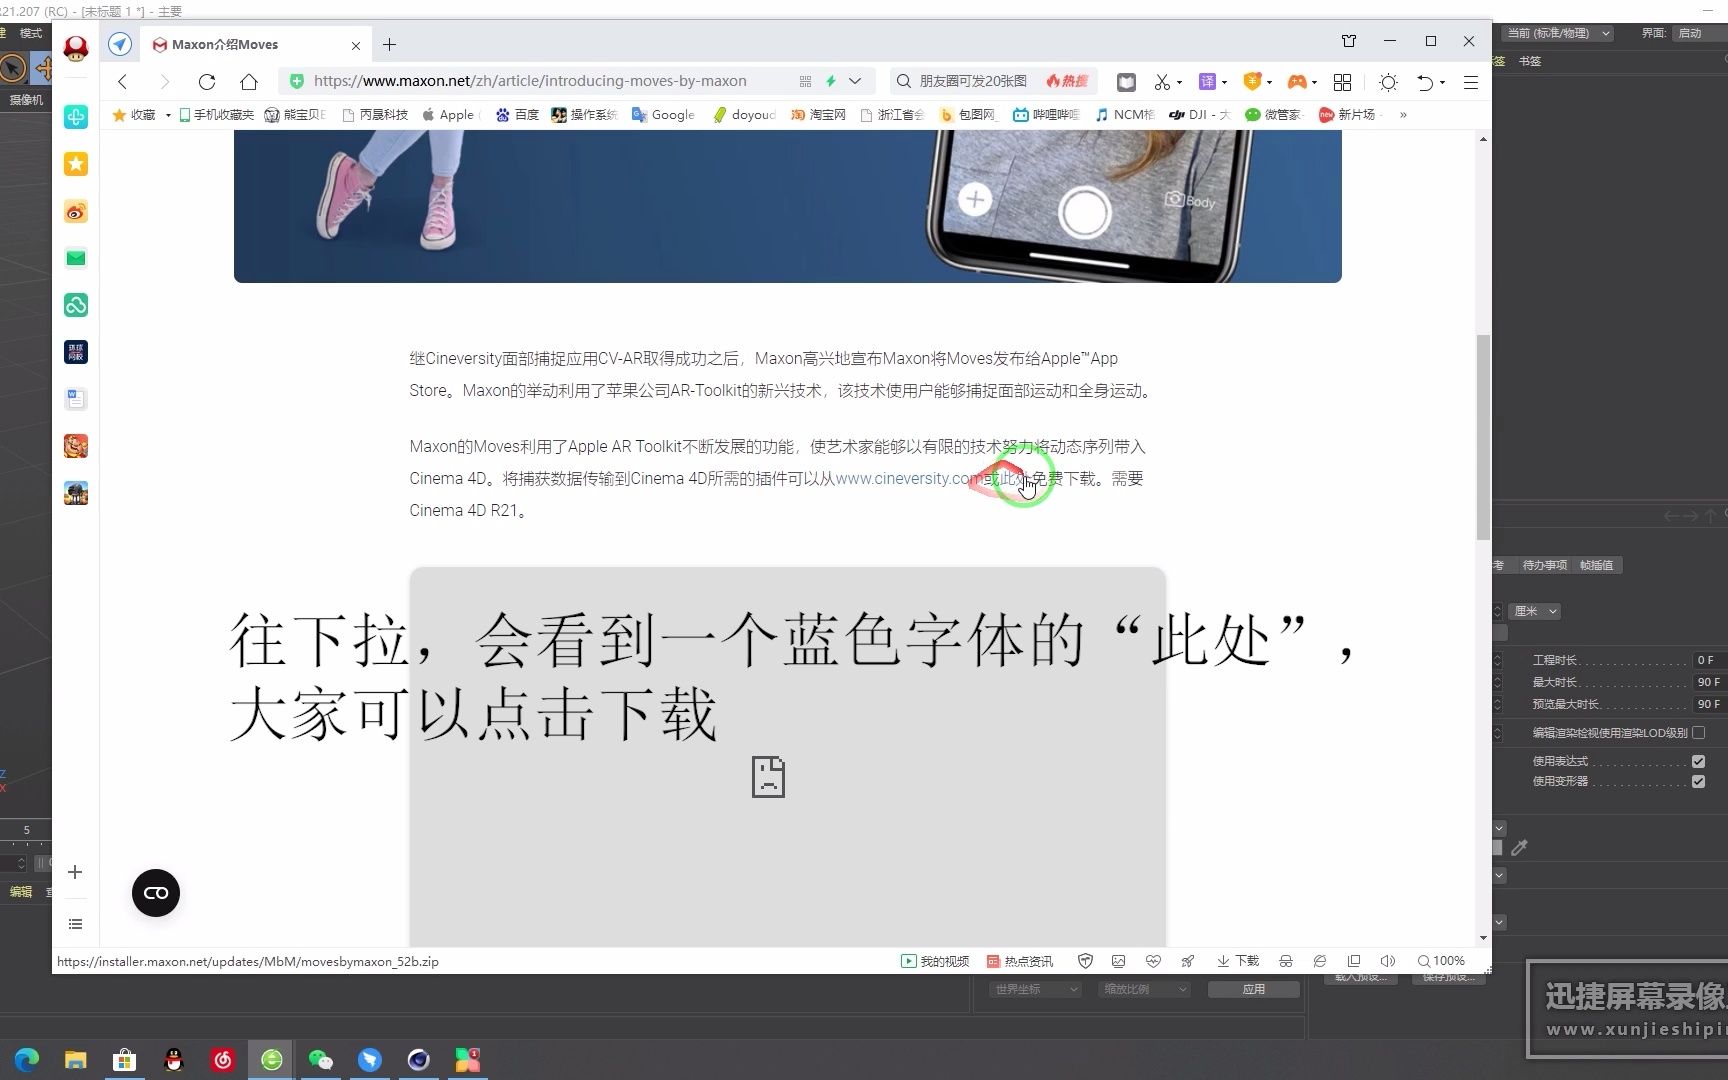Open the game center controller icon
Viewport: 1728px width, 1080px height.
click(x=1299, y=82)
